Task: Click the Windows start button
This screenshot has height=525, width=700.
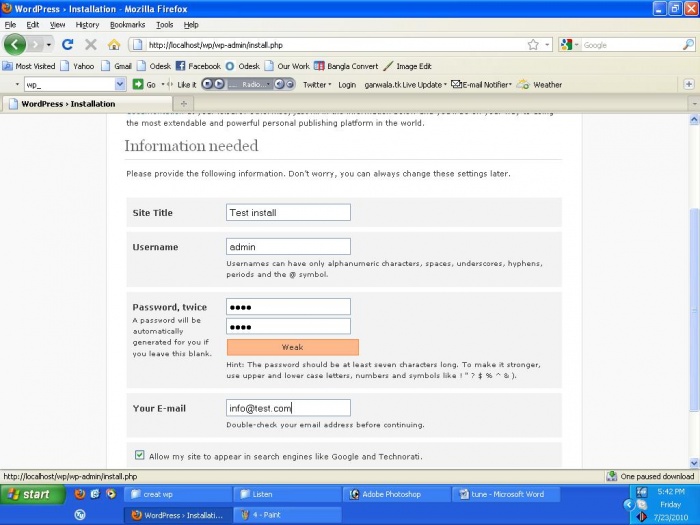Action: click(x=33, y=494)
